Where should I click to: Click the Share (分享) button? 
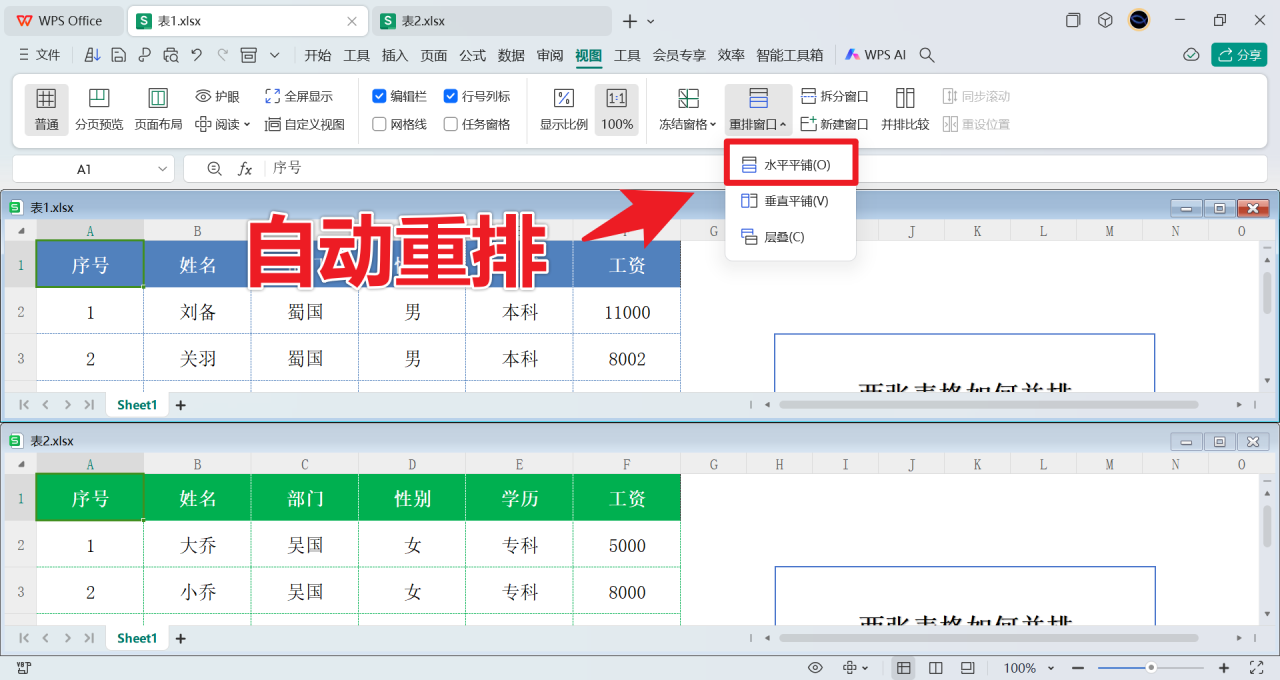pyautogui.click(x=1239, y=55)
